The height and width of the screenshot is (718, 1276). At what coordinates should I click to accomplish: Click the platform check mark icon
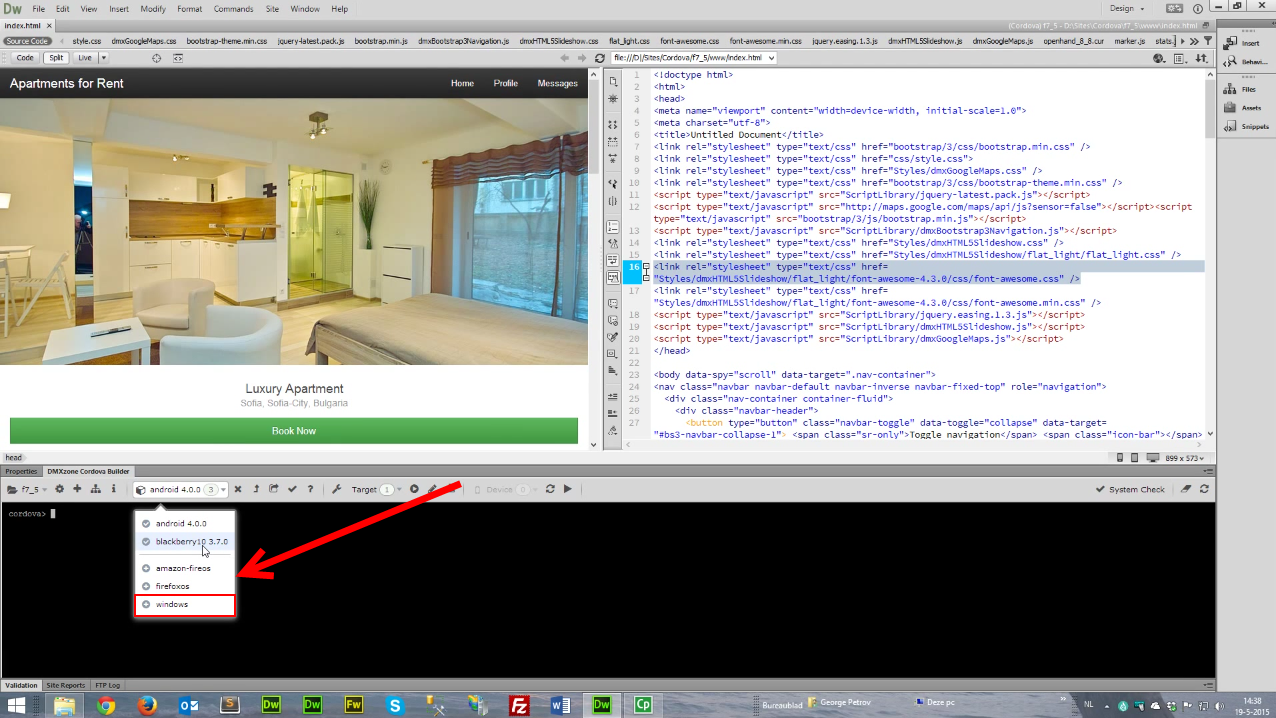click(x=292, y=489)
